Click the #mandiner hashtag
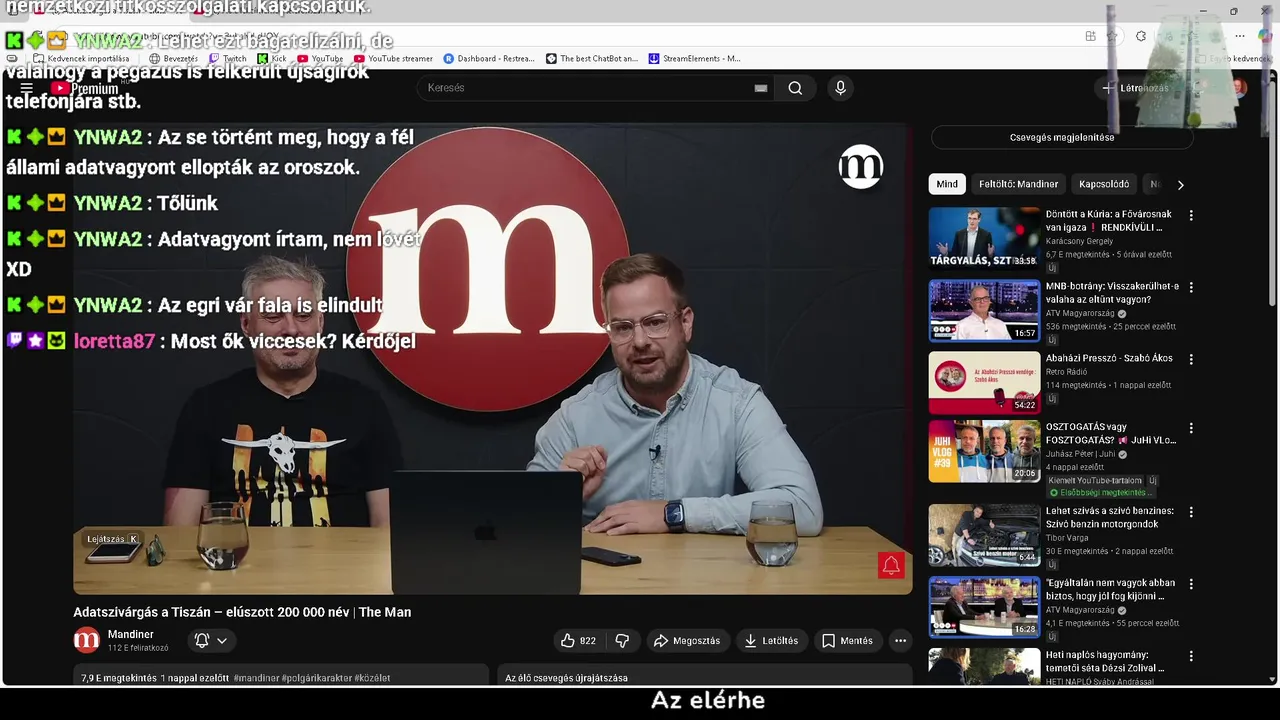Image resolution: width=1280 pixels, height=720 pixels. pos(257,678)
